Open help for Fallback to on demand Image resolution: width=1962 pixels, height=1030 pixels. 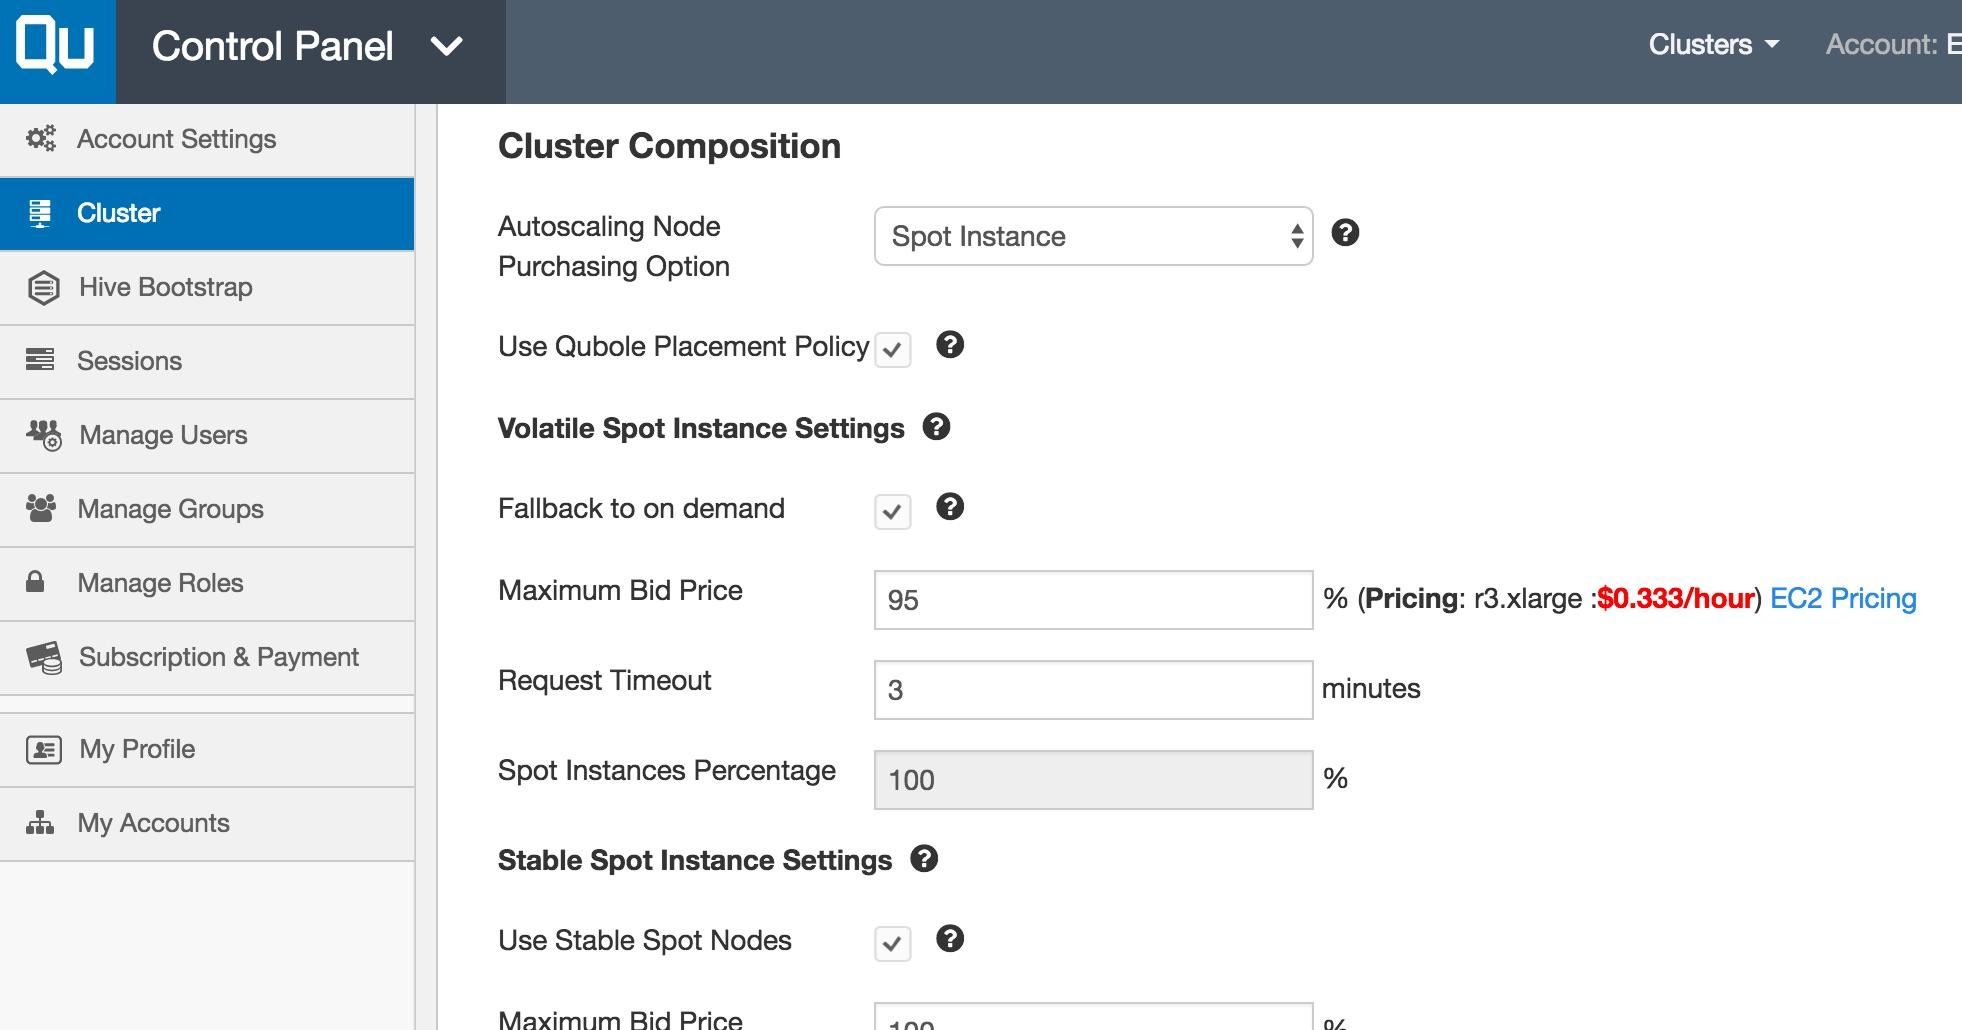(x=950, y=507)
